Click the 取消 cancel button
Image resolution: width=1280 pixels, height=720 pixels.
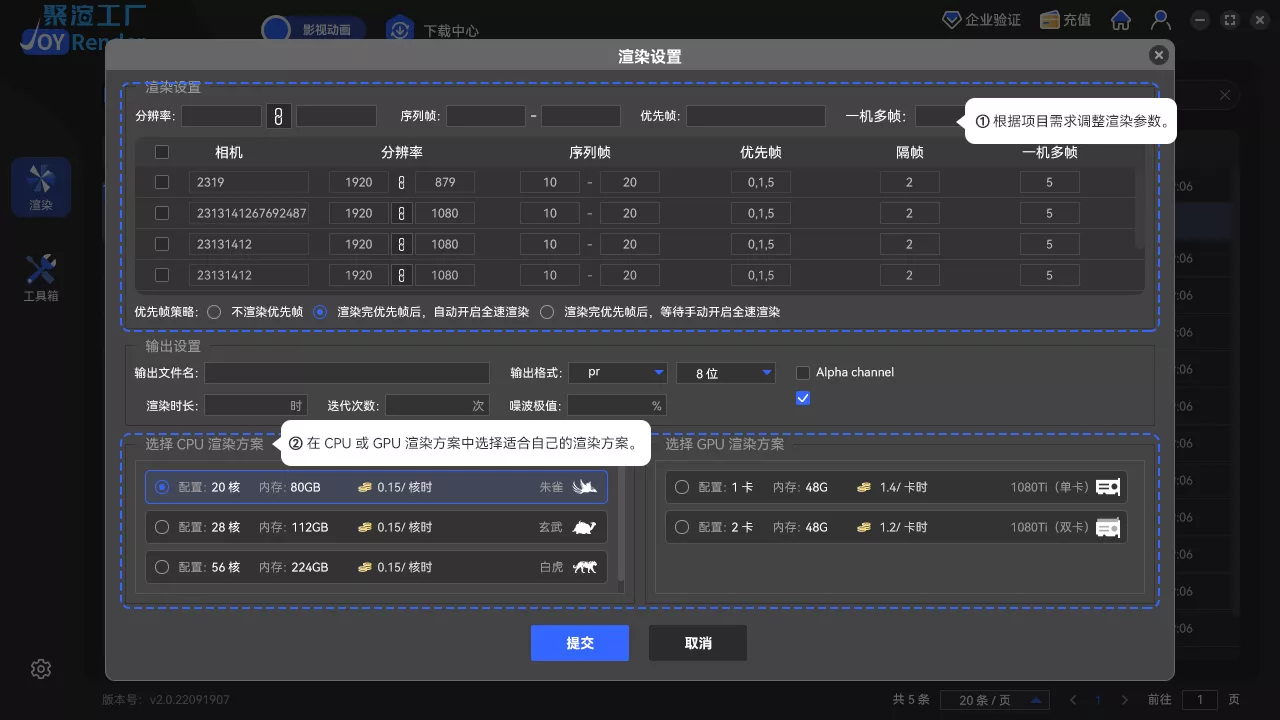[698, 643]
